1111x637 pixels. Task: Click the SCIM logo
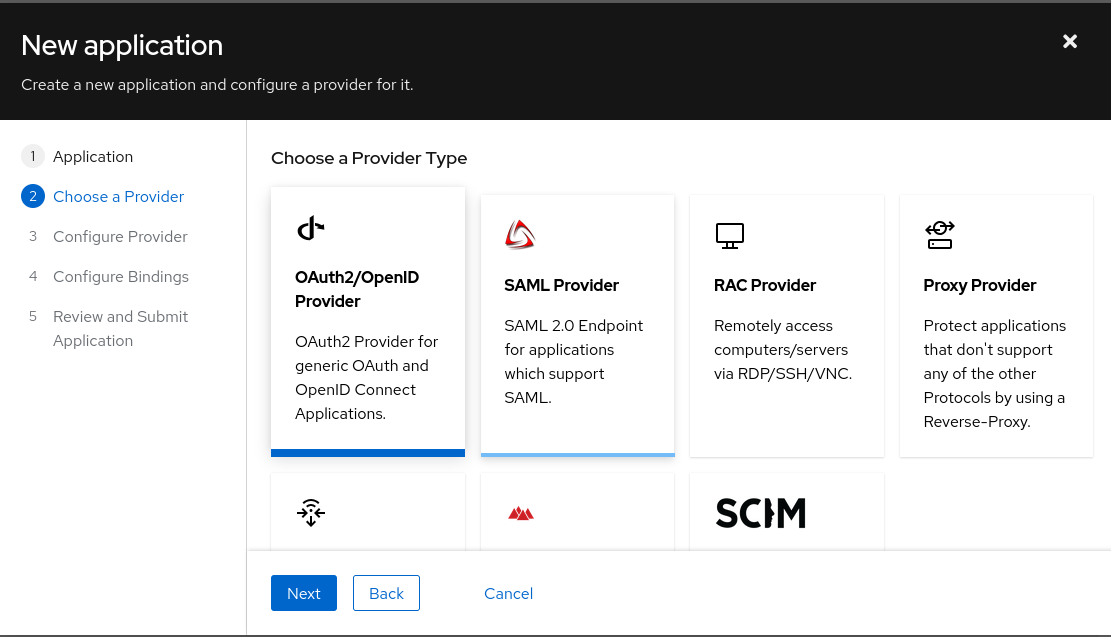(760, 512)
